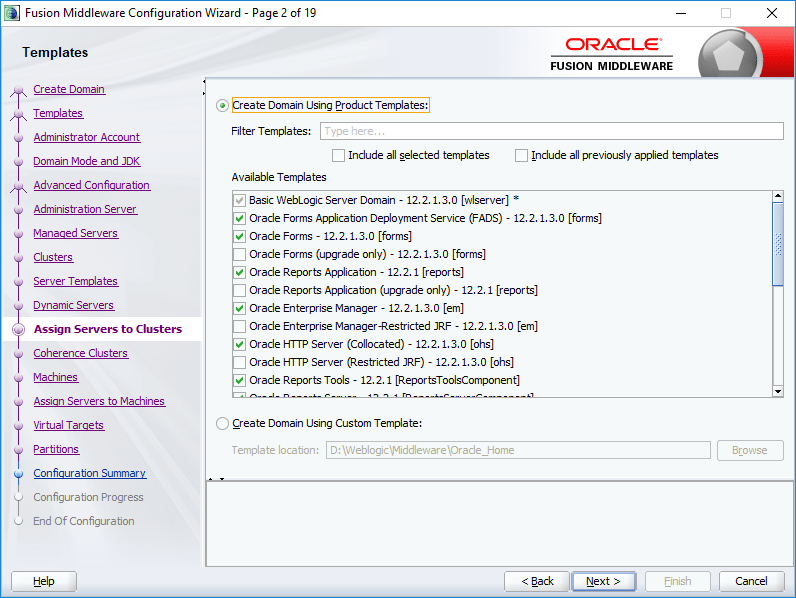Open the Configuration Summary step link
This screenshot has width=796, height=598.
click(x=89, y=473)
